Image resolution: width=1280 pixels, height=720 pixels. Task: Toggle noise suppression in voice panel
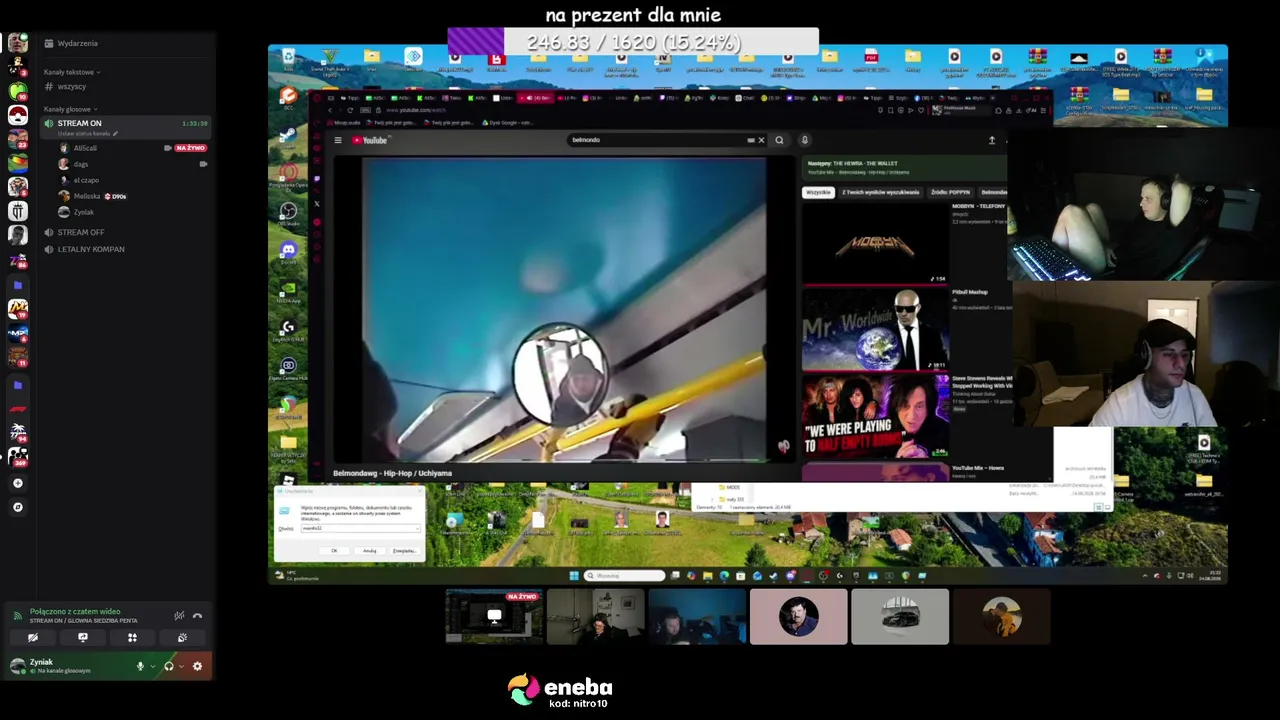click(179, 616)
